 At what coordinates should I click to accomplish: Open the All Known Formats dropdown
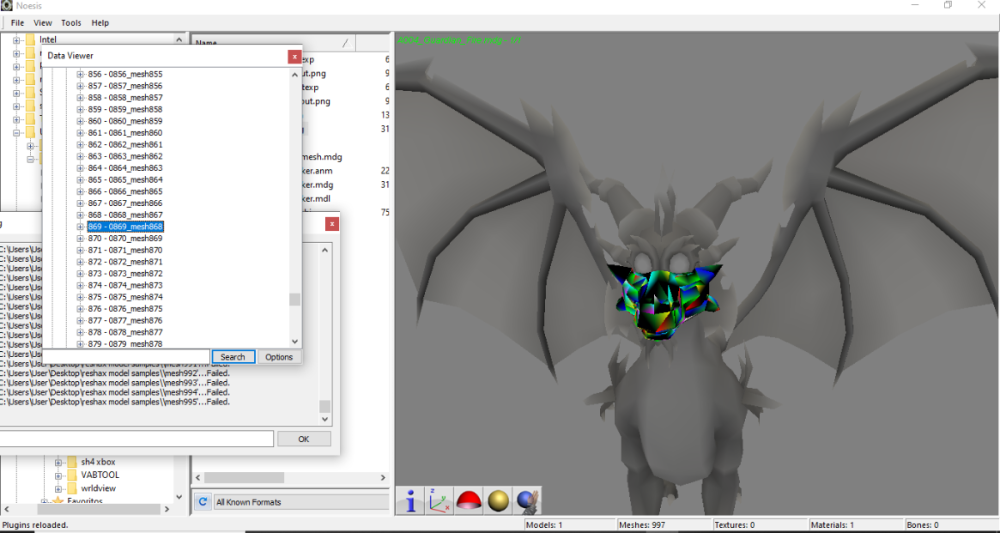coord(300,502)
